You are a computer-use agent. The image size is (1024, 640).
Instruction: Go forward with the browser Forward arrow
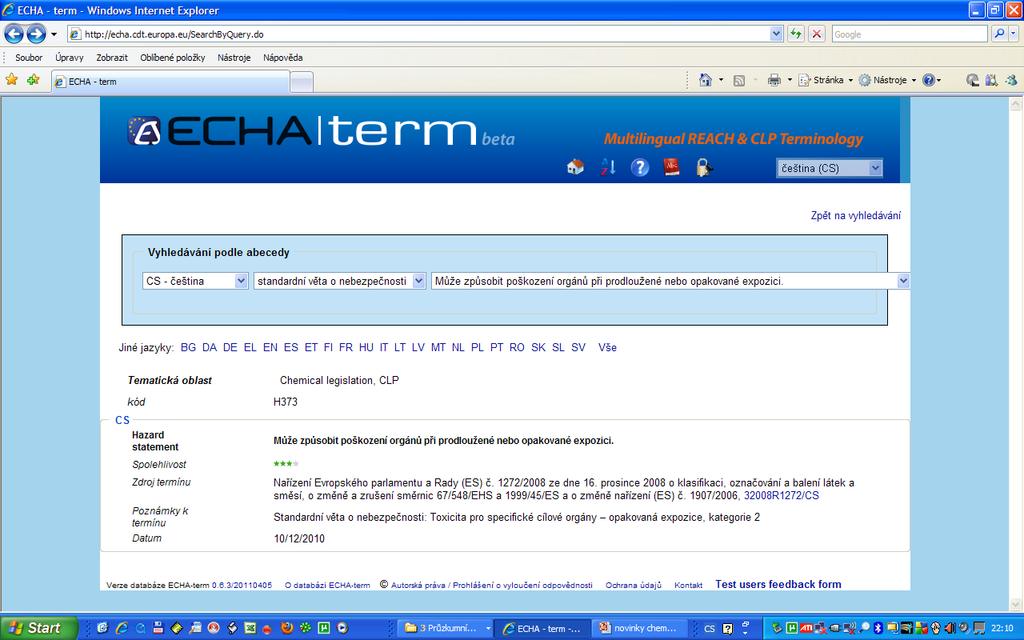(36, 33)
